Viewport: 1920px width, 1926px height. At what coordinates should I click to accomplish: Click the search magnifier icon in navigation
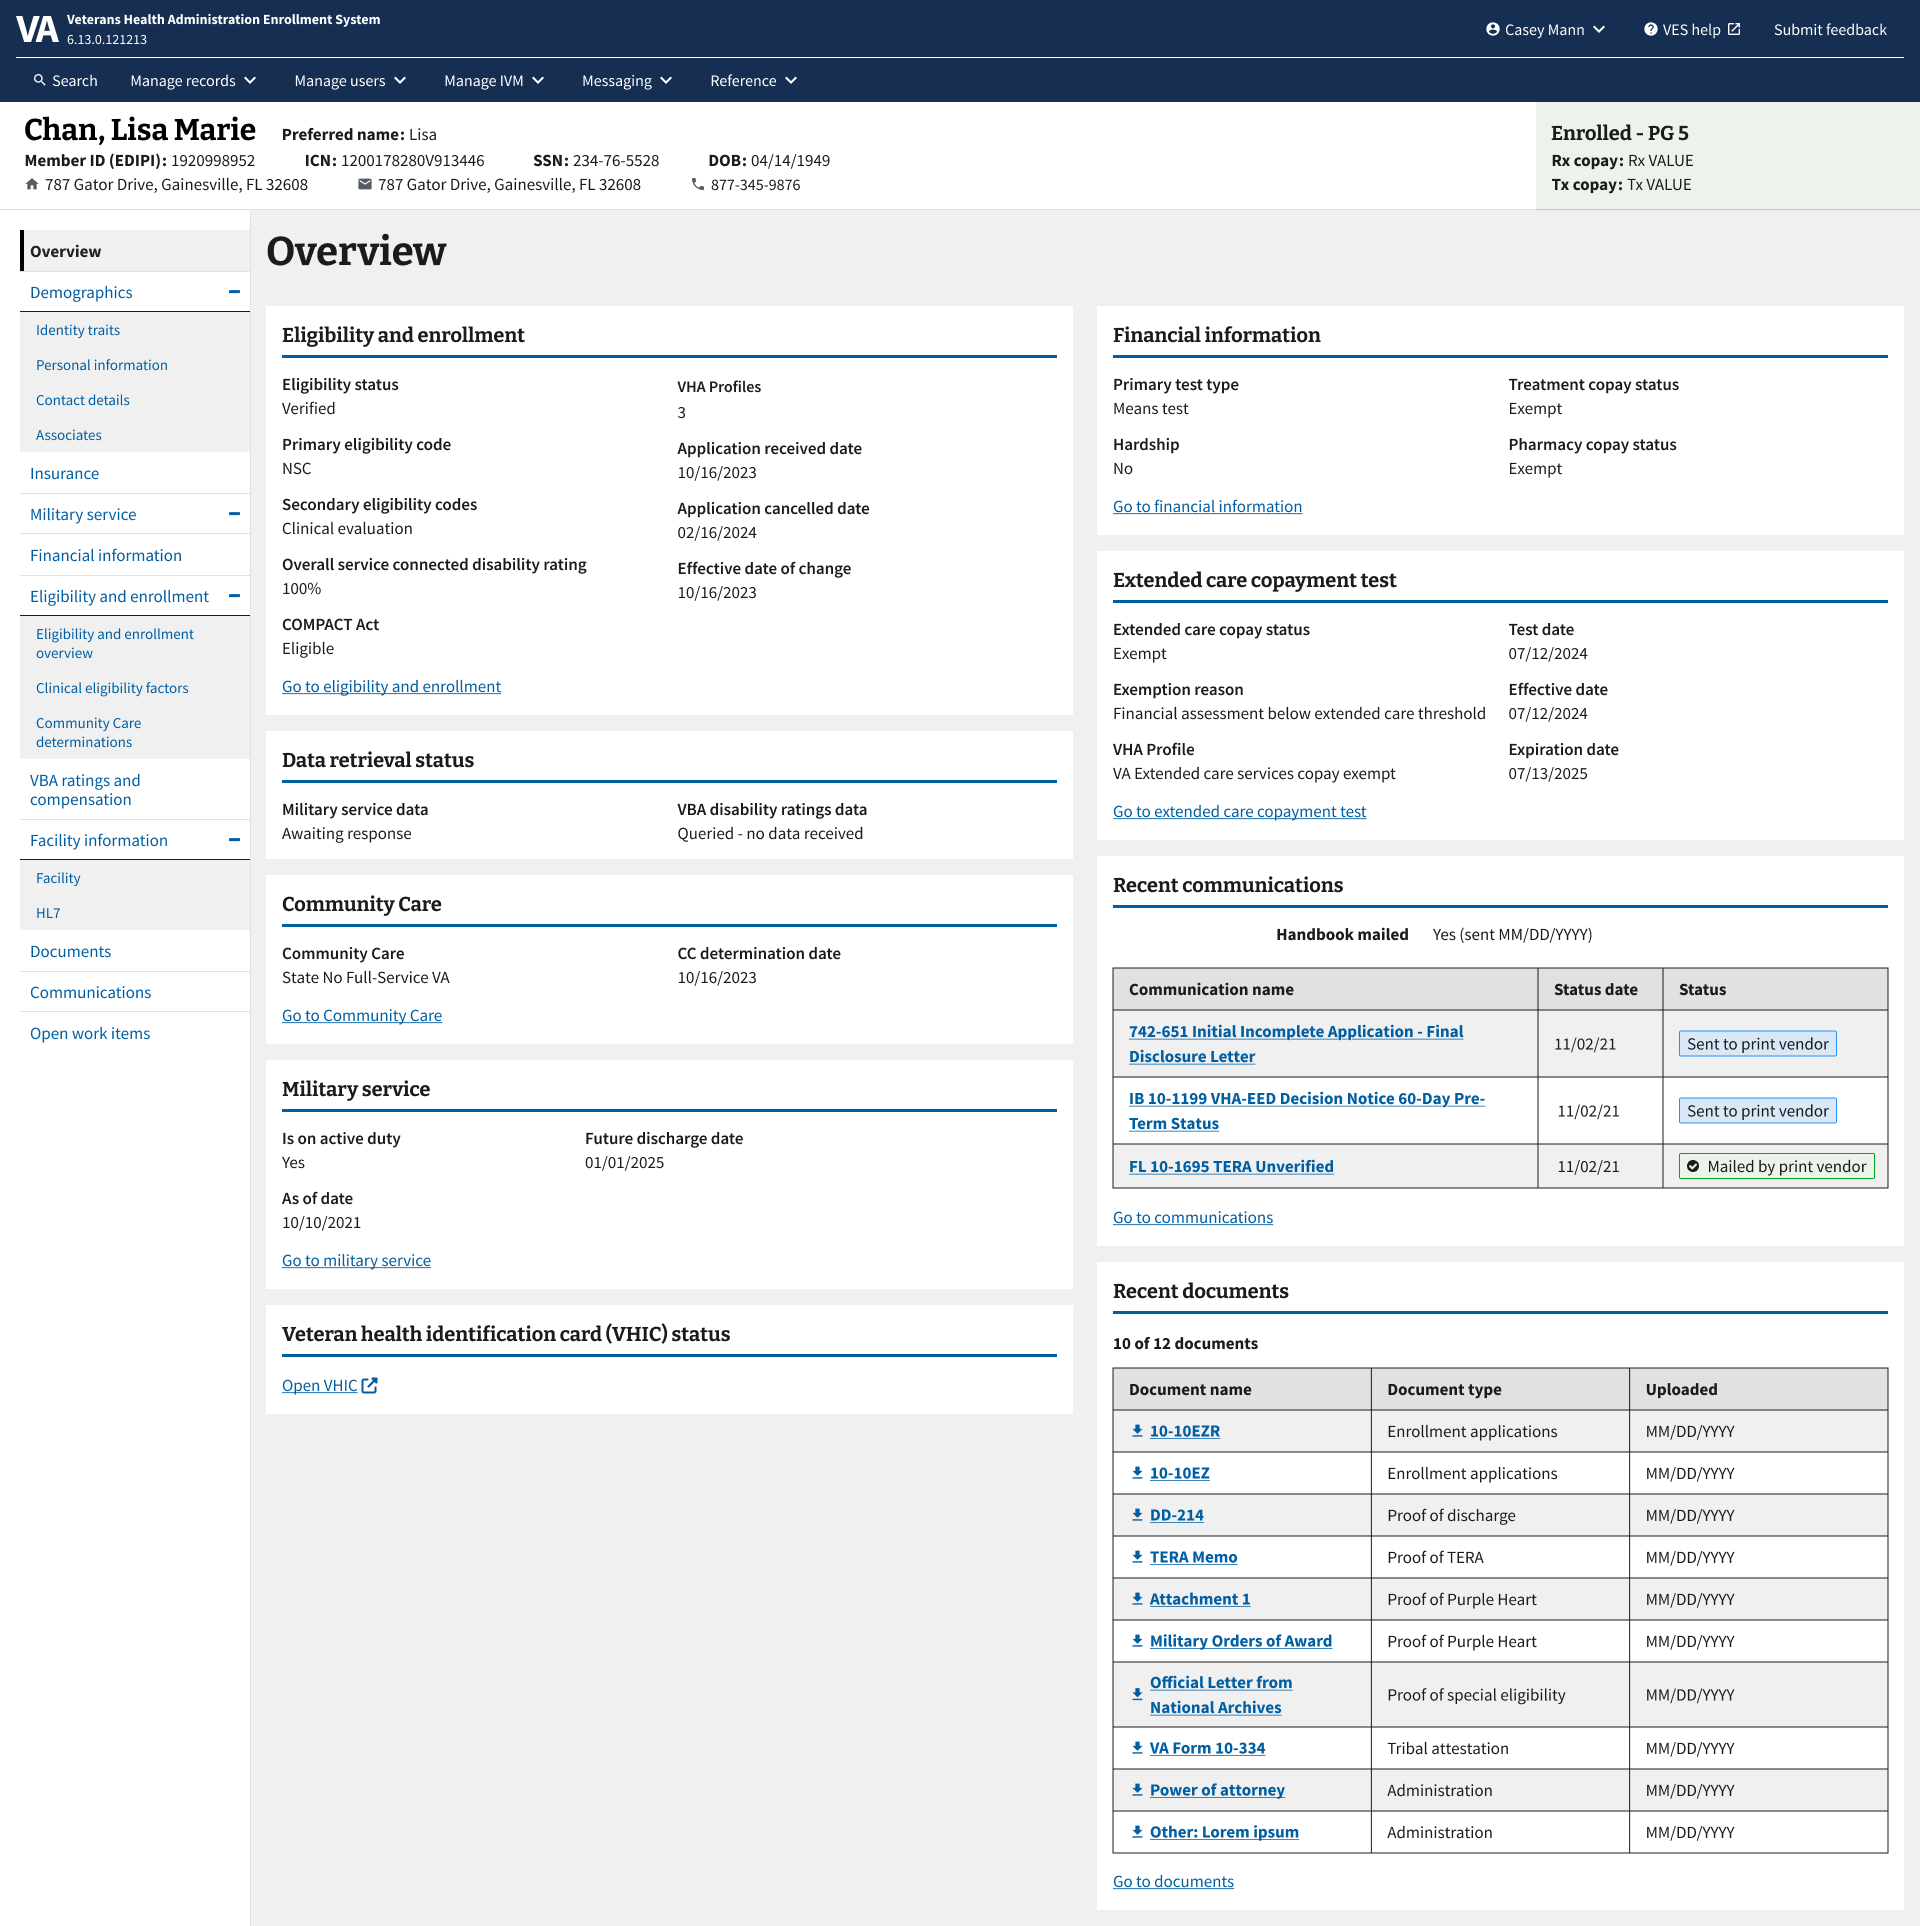pyautogui.click(x=40, y=80)
